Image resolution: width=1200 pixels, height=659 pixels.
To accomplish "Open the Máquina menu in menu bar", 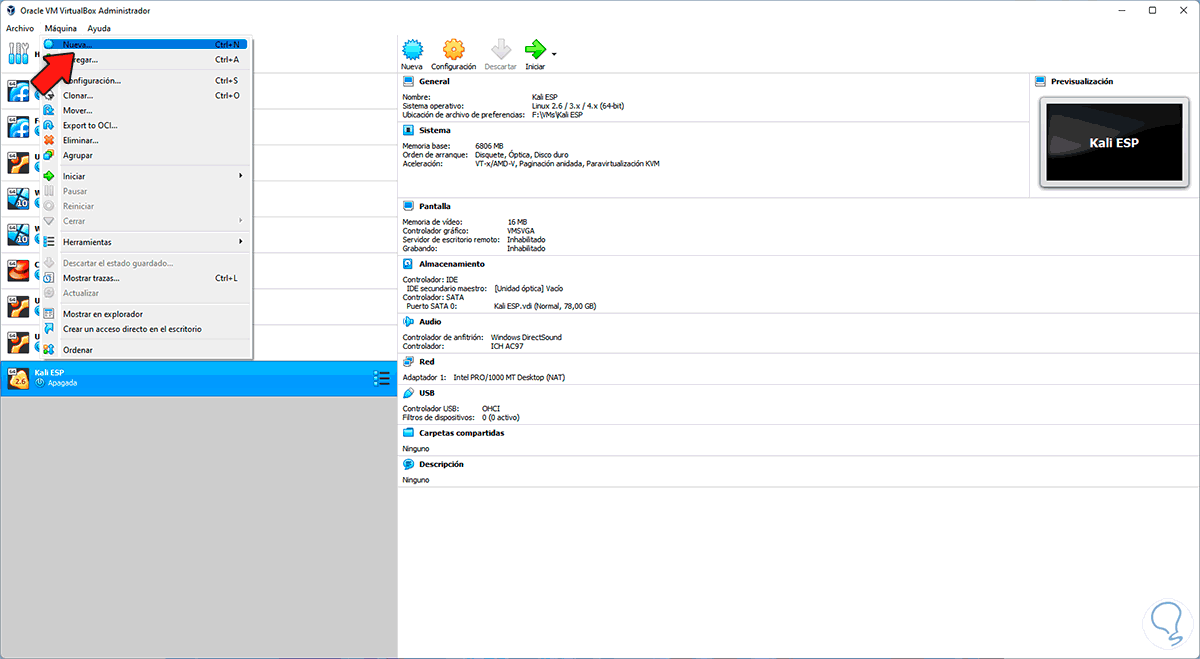I will tap(61, 28).
